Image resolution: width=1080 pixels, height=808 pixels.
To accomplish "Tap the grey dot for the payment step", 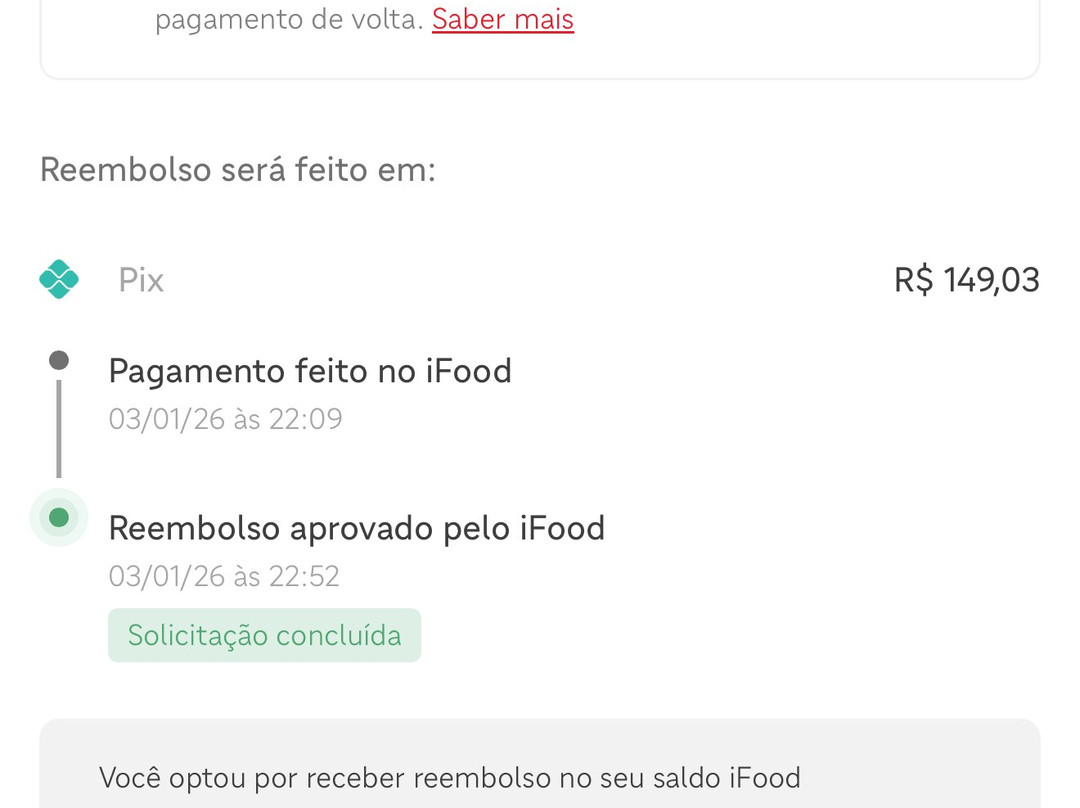I will pyautogui.click(x=59, y=360).
